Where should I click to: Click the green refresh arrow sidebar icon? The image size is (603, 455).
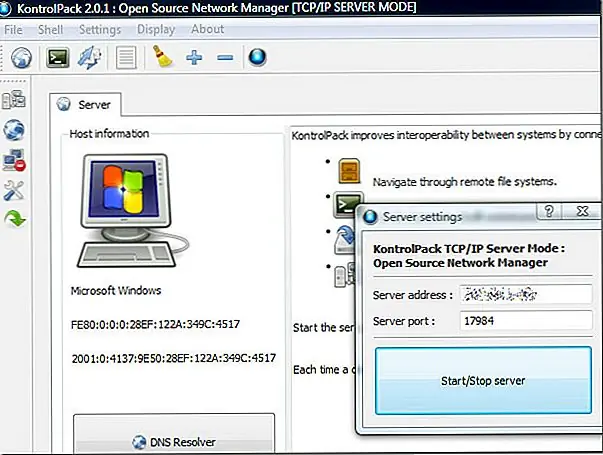click(15, 219)
